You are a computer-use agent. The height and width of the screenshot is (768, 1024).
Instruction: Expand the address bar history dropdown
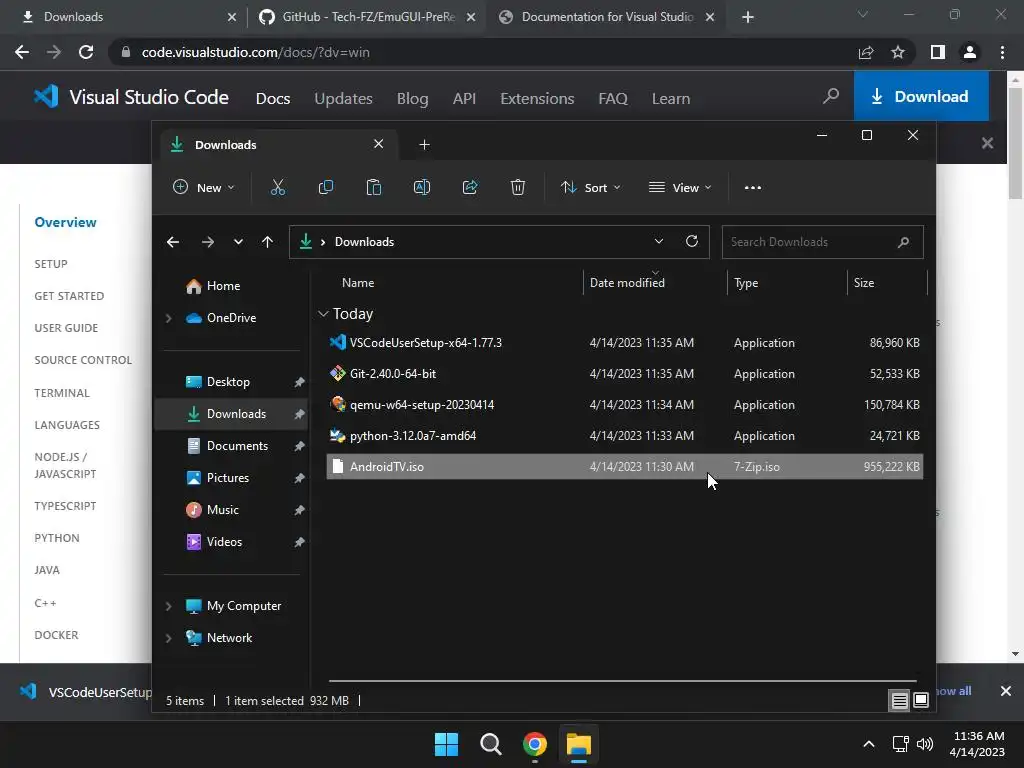659,242
